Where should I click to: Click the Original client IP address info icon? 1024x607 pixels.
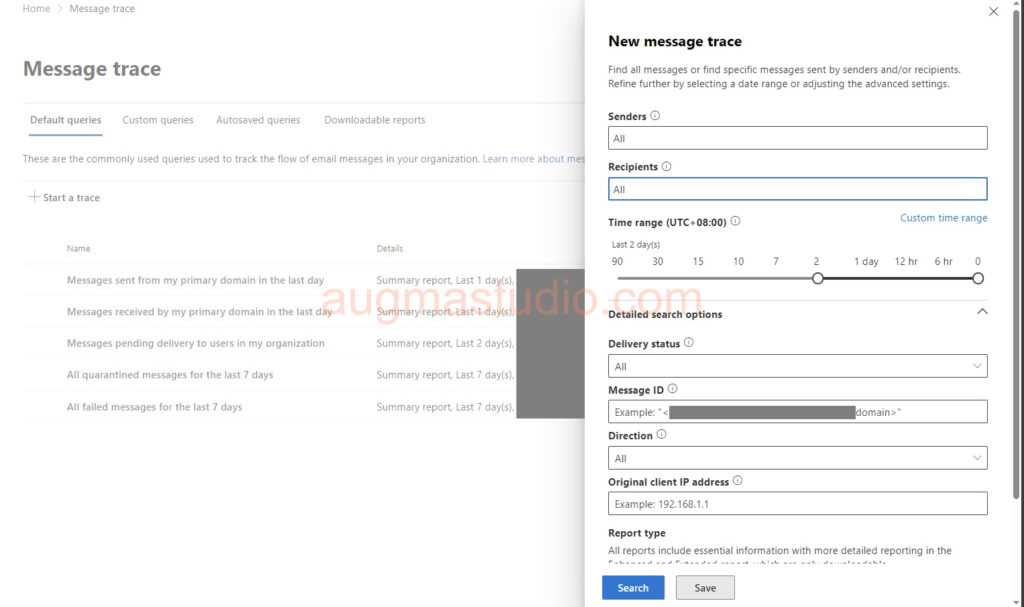[x=737, y=481]
